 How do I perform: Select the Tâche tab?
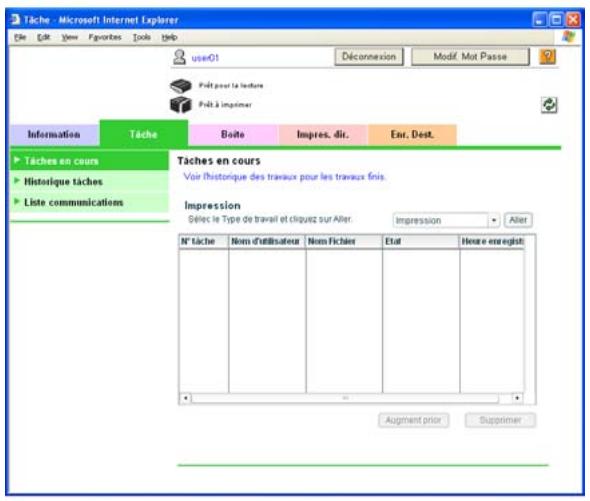pyautogui.click(x=143, y=134)
